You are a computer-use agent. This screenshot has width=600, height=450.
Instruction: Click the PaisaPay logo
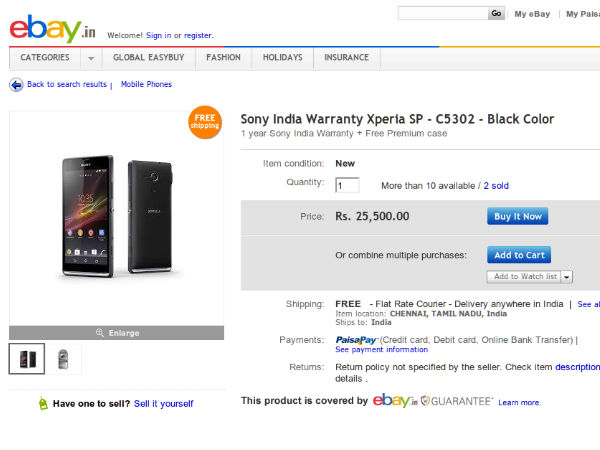[x=357, y=340]
